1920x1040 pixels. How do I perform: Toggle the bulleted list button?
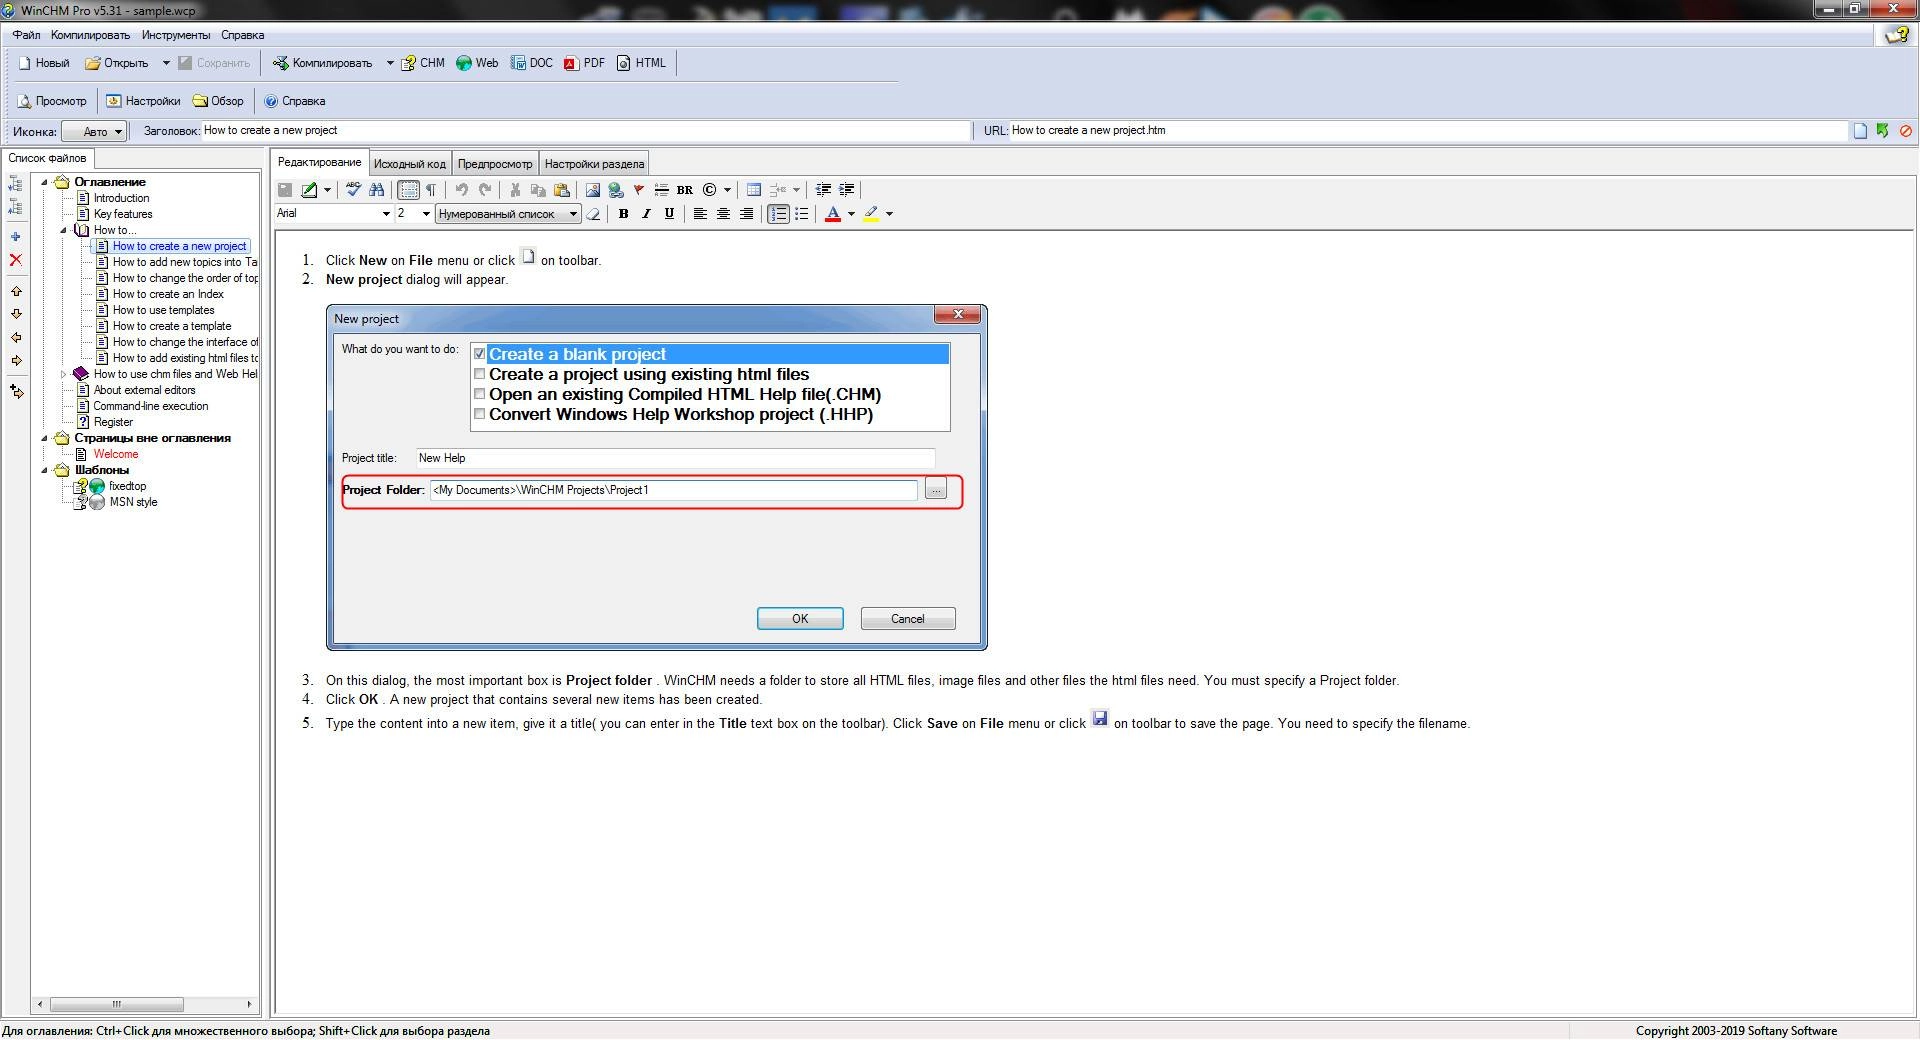coord(801,213)
